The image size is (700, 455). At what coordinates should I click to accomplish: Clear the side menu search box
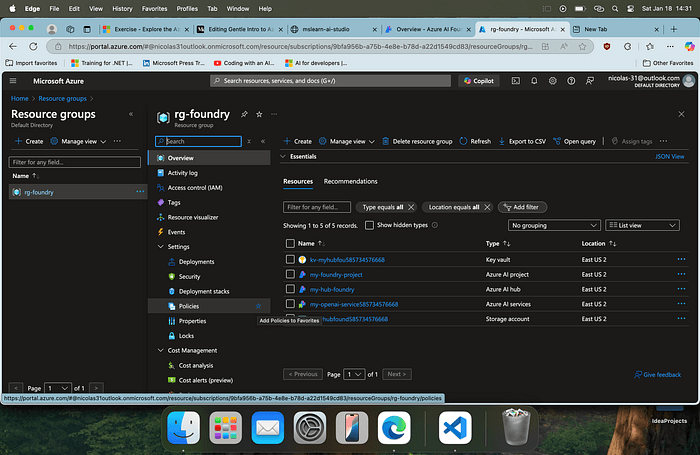point(249,141)
